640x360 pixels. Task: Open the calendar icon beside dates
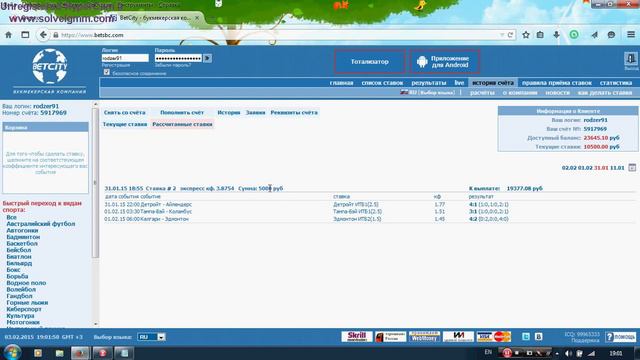coord(632,167)
